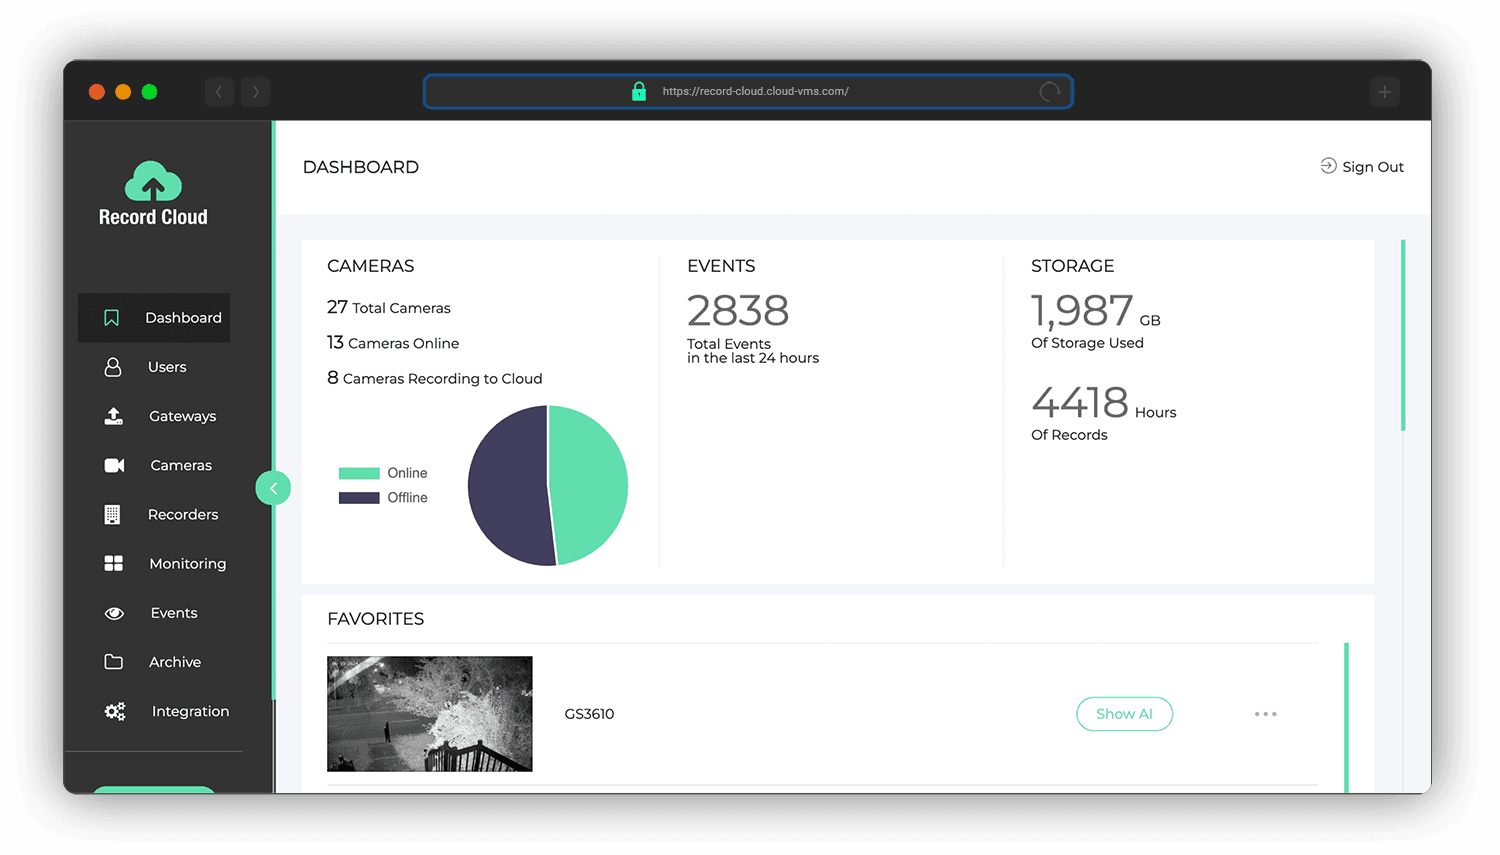
Task: Open the GS3610 camera thumbnail
Action: [430, 714]
